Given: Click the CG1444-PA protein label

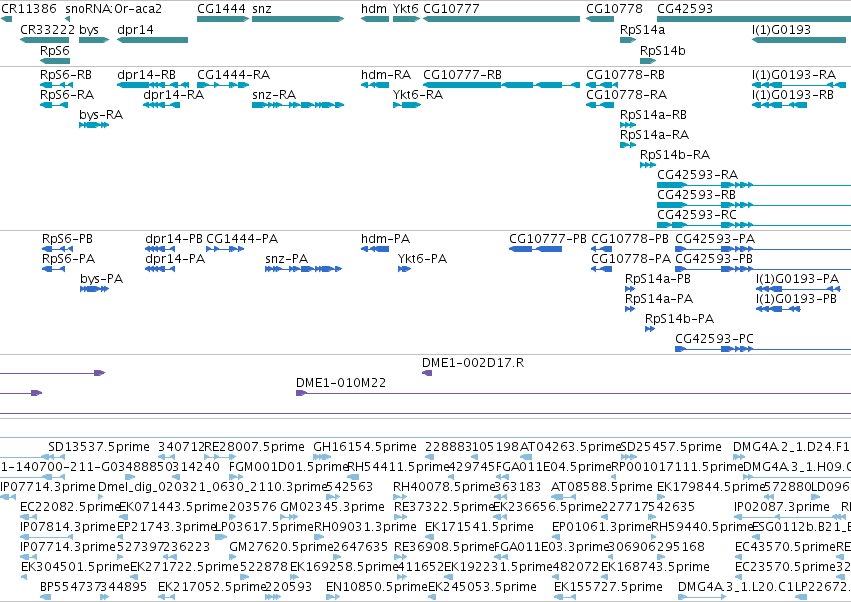Looking at the screenshot, I should 242,239.
